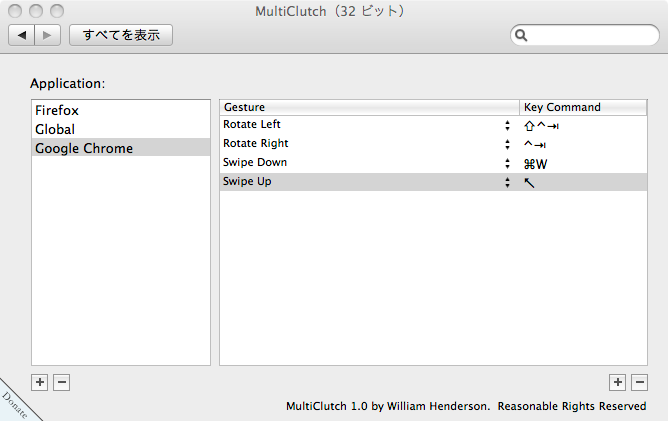Click the Donate corner banner
The width and height of the screenshot is (668, 421).
coord(15,405)
